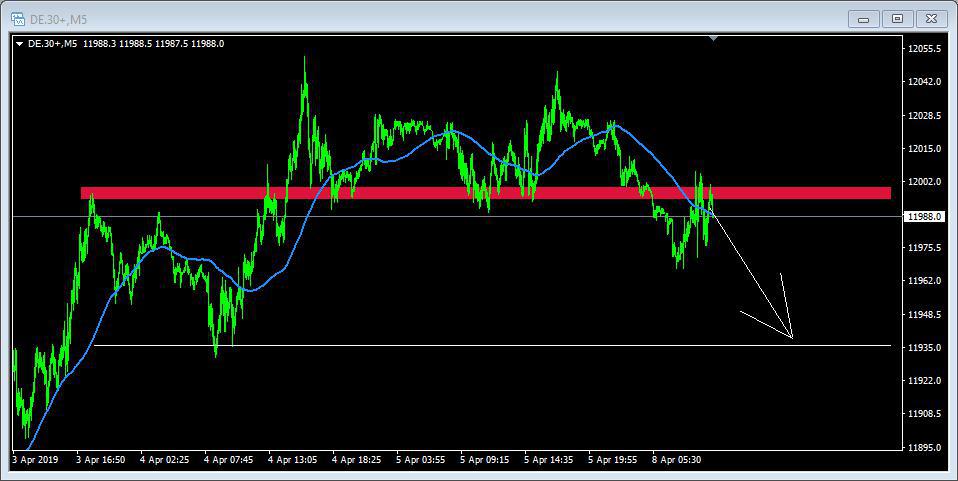Select the white diagonal trend line
958x481 pixels.
click(750, 275)
